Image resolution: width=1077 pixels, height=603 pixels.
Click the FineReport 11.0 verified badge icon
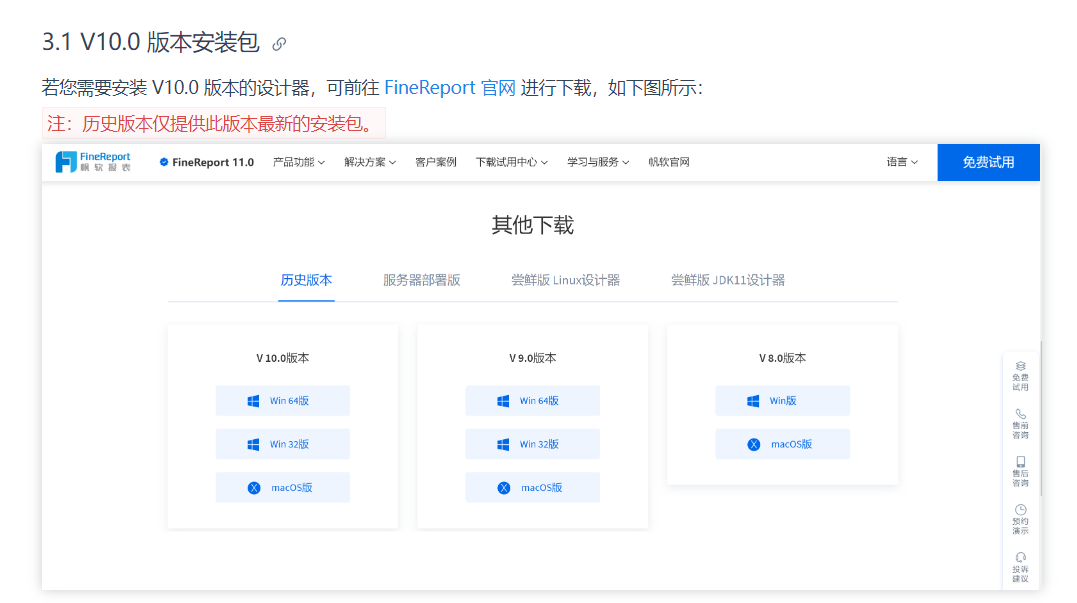[x=163, y=162]
